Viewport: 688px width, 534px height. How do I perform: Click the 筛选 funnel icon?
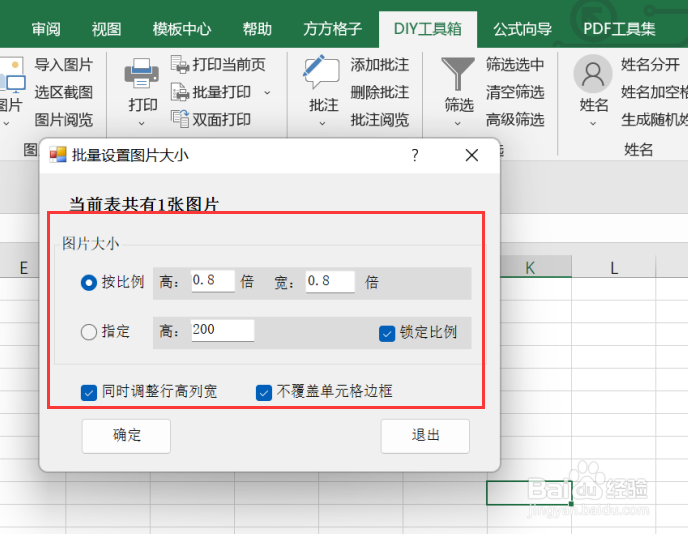coord(458,74)
